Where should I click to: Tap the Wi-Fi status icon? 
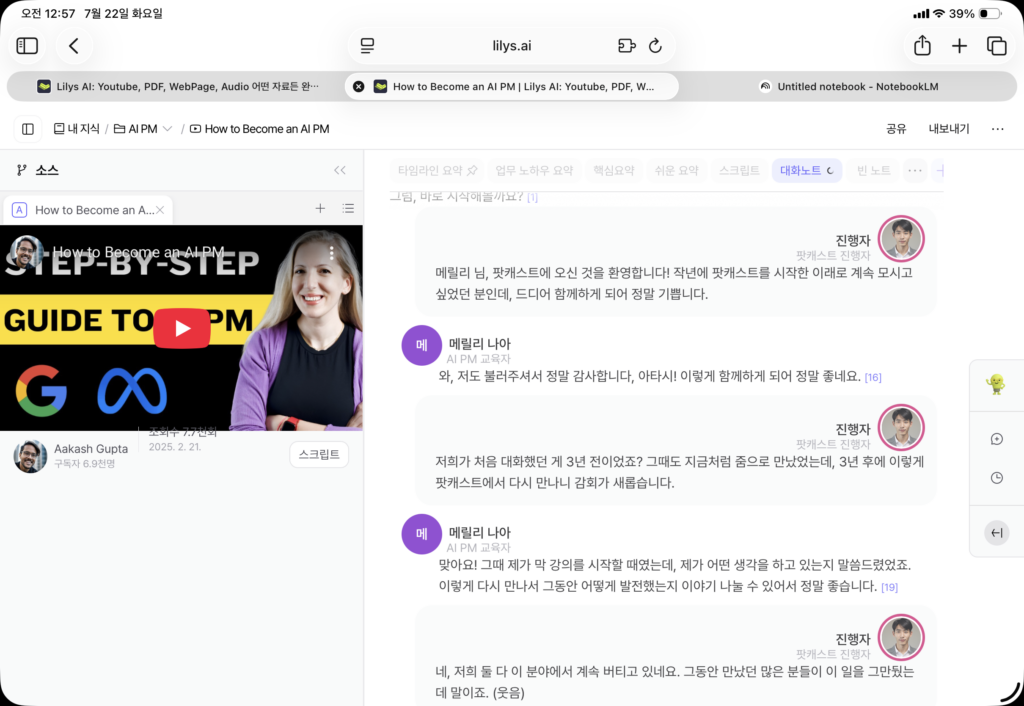pos(939,14)
